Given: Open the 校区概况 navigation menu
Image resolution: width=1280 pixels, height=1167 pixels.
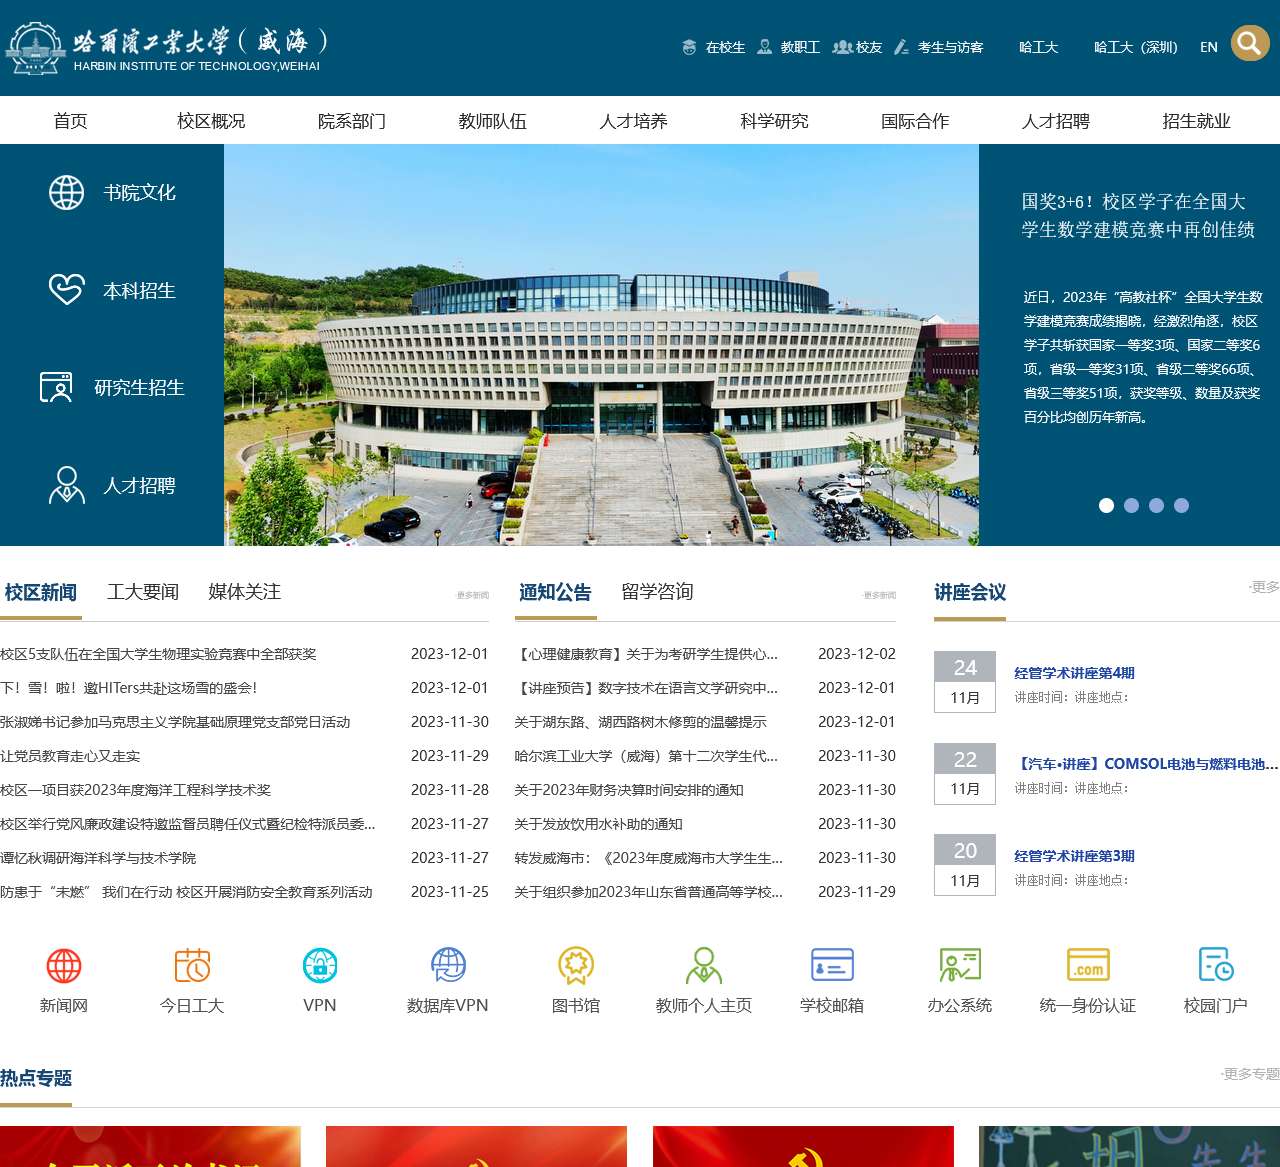Looking at the screenshot, I should pyautogui.click(x=211, y=121).
